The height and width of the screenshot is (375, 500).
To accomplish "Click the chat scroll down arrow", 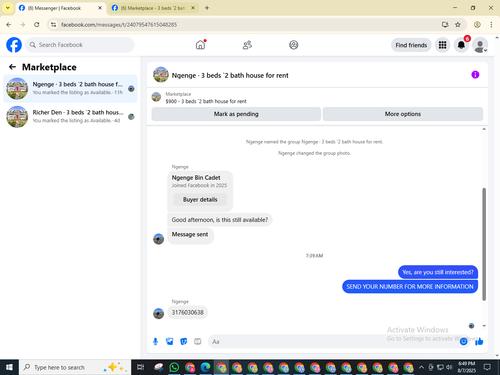I will coord(484,326).
